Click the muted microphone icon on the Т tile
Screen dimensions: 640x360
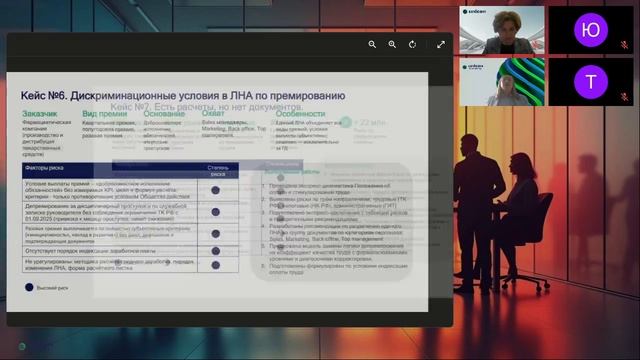(624, 97)
